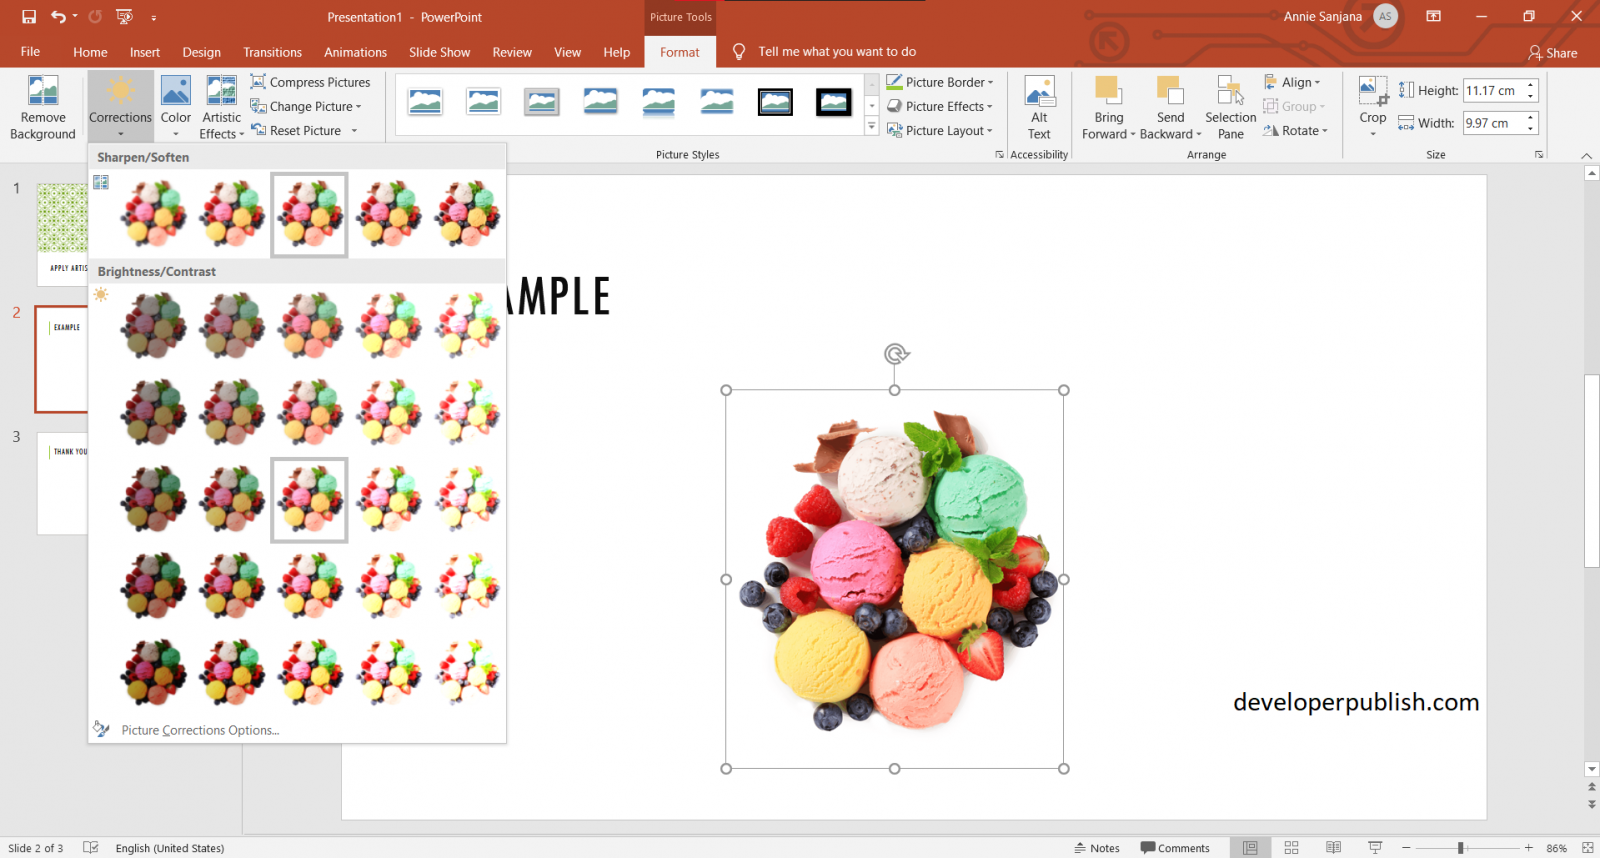
Task: Select slide 3 thumbnail
Action: click(62, 483)
